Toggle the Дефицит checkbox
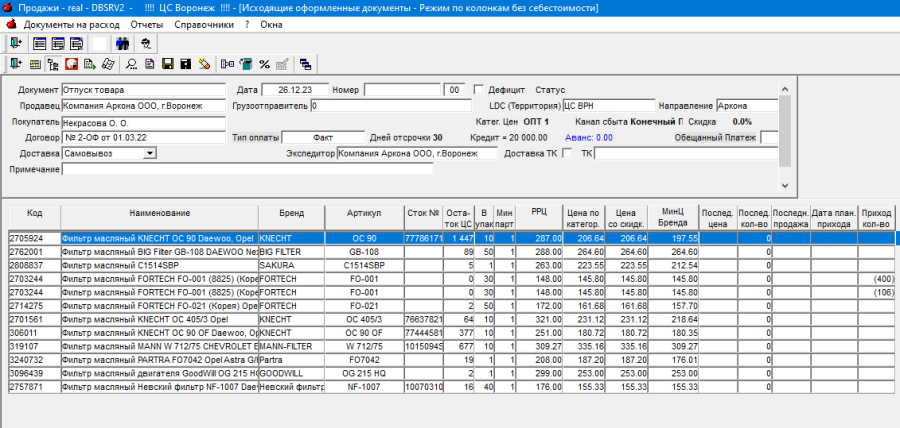Image resolution: width=900 pixels, height=428 pixels. click(479, 90)
